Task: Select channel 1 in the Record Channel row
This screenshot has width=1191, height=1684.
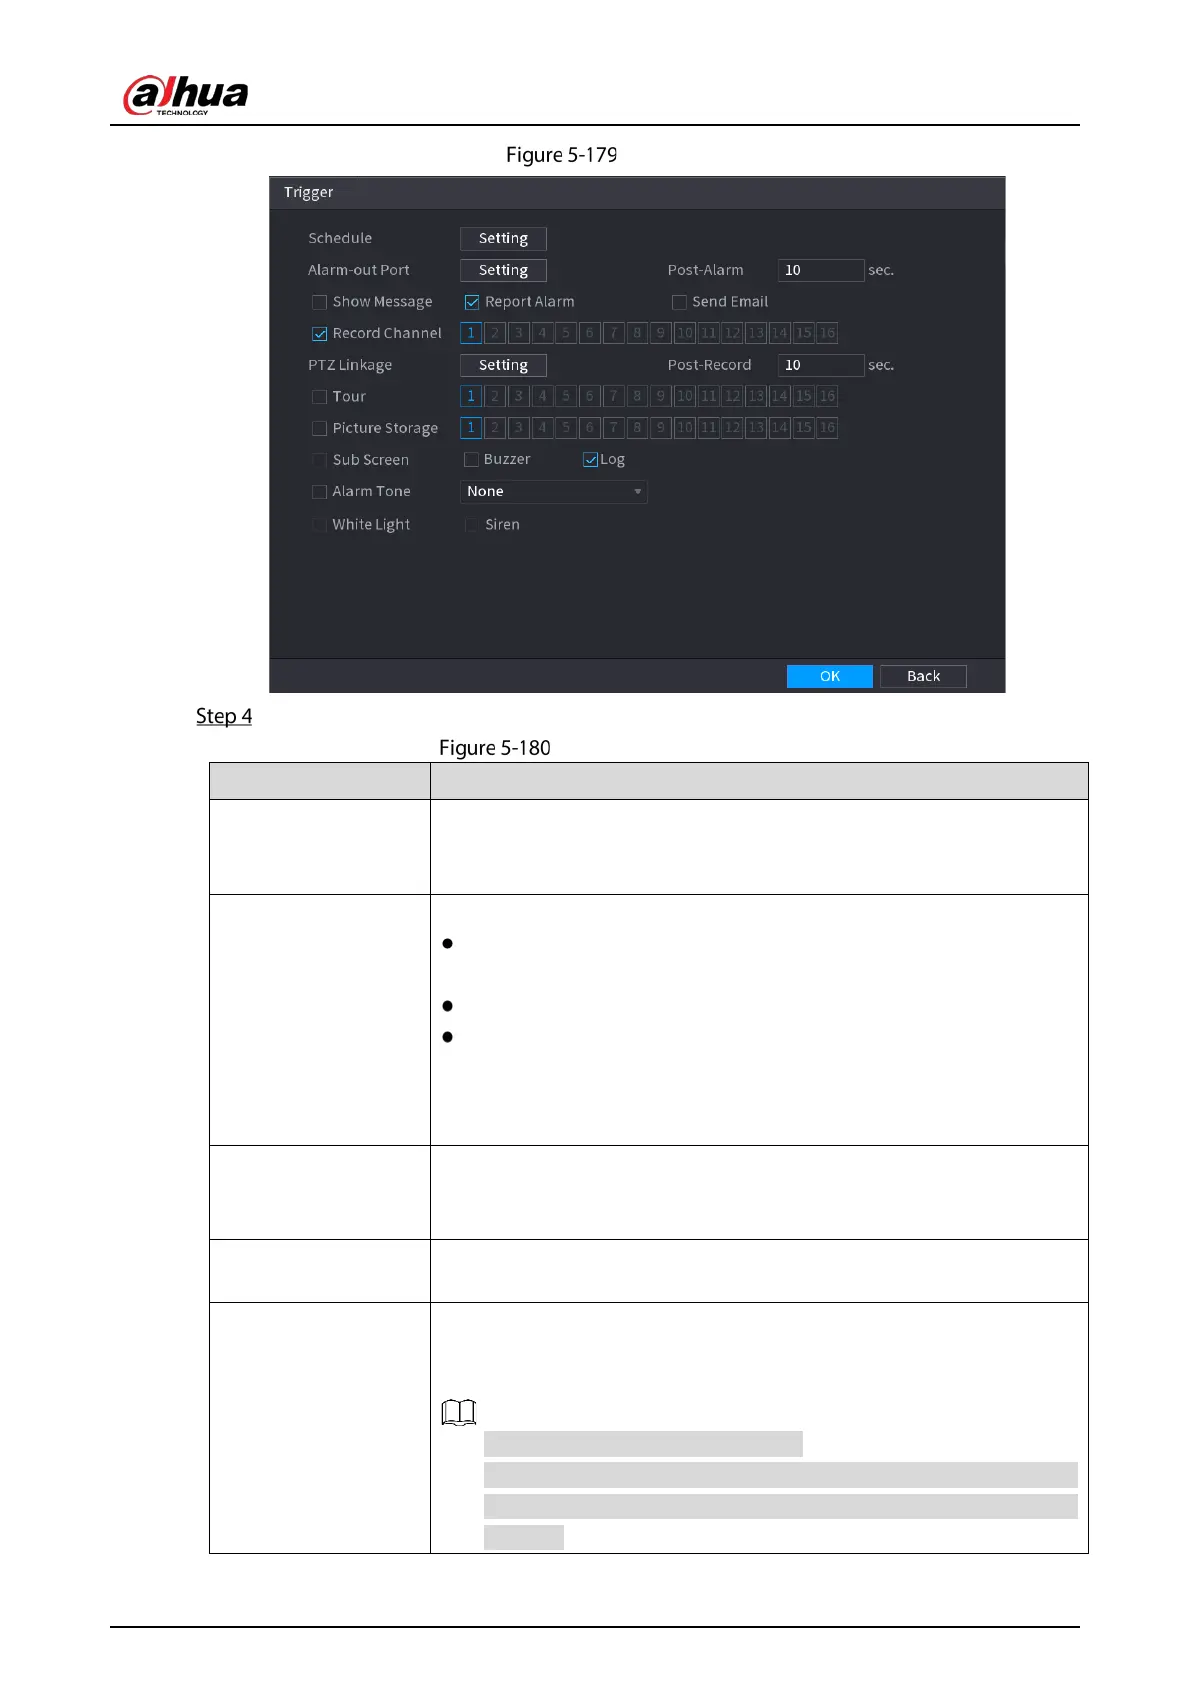Action: (471, 333)
